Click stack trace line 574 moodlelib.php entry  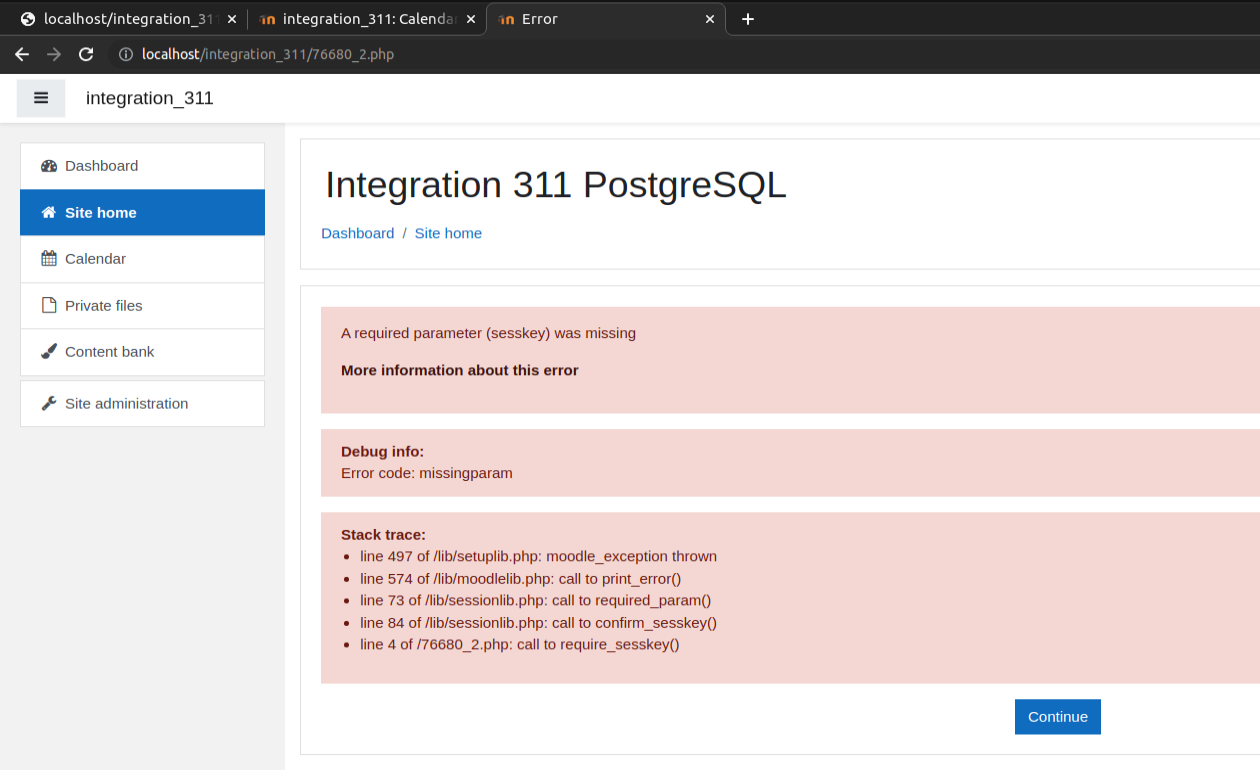coord(520,579)
